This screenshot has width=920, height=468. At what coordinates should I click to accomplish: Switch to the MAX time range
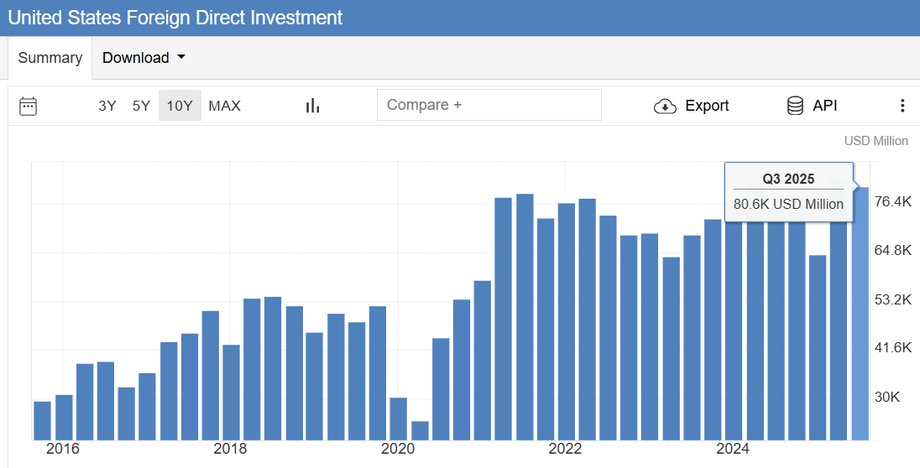click(224, 106)
